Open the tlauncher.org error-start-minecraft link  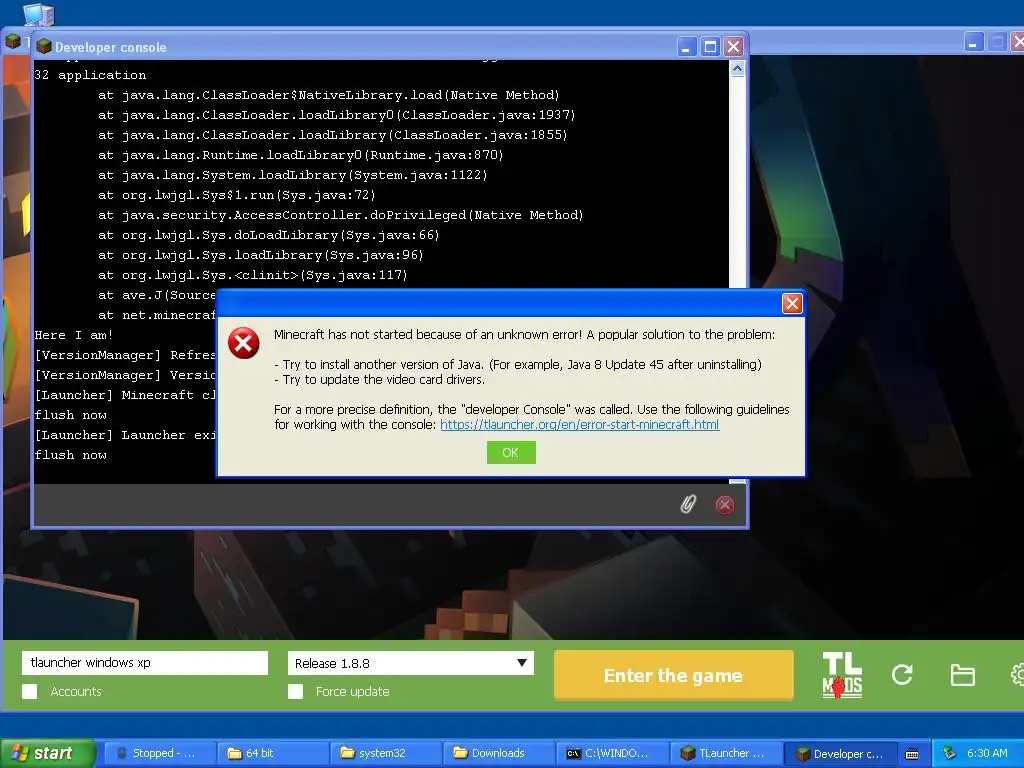pyautogui.click(x=579, y=424)
